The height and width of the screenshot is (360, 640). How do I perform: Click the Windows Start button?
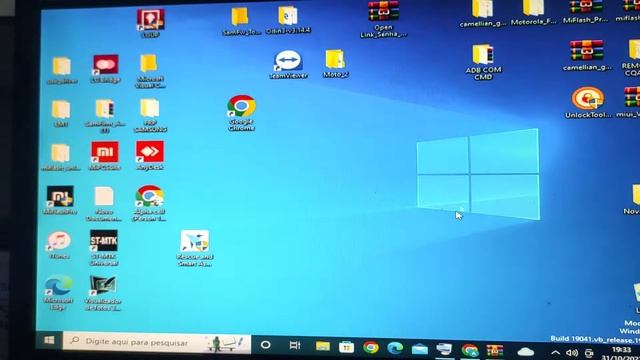49,340
